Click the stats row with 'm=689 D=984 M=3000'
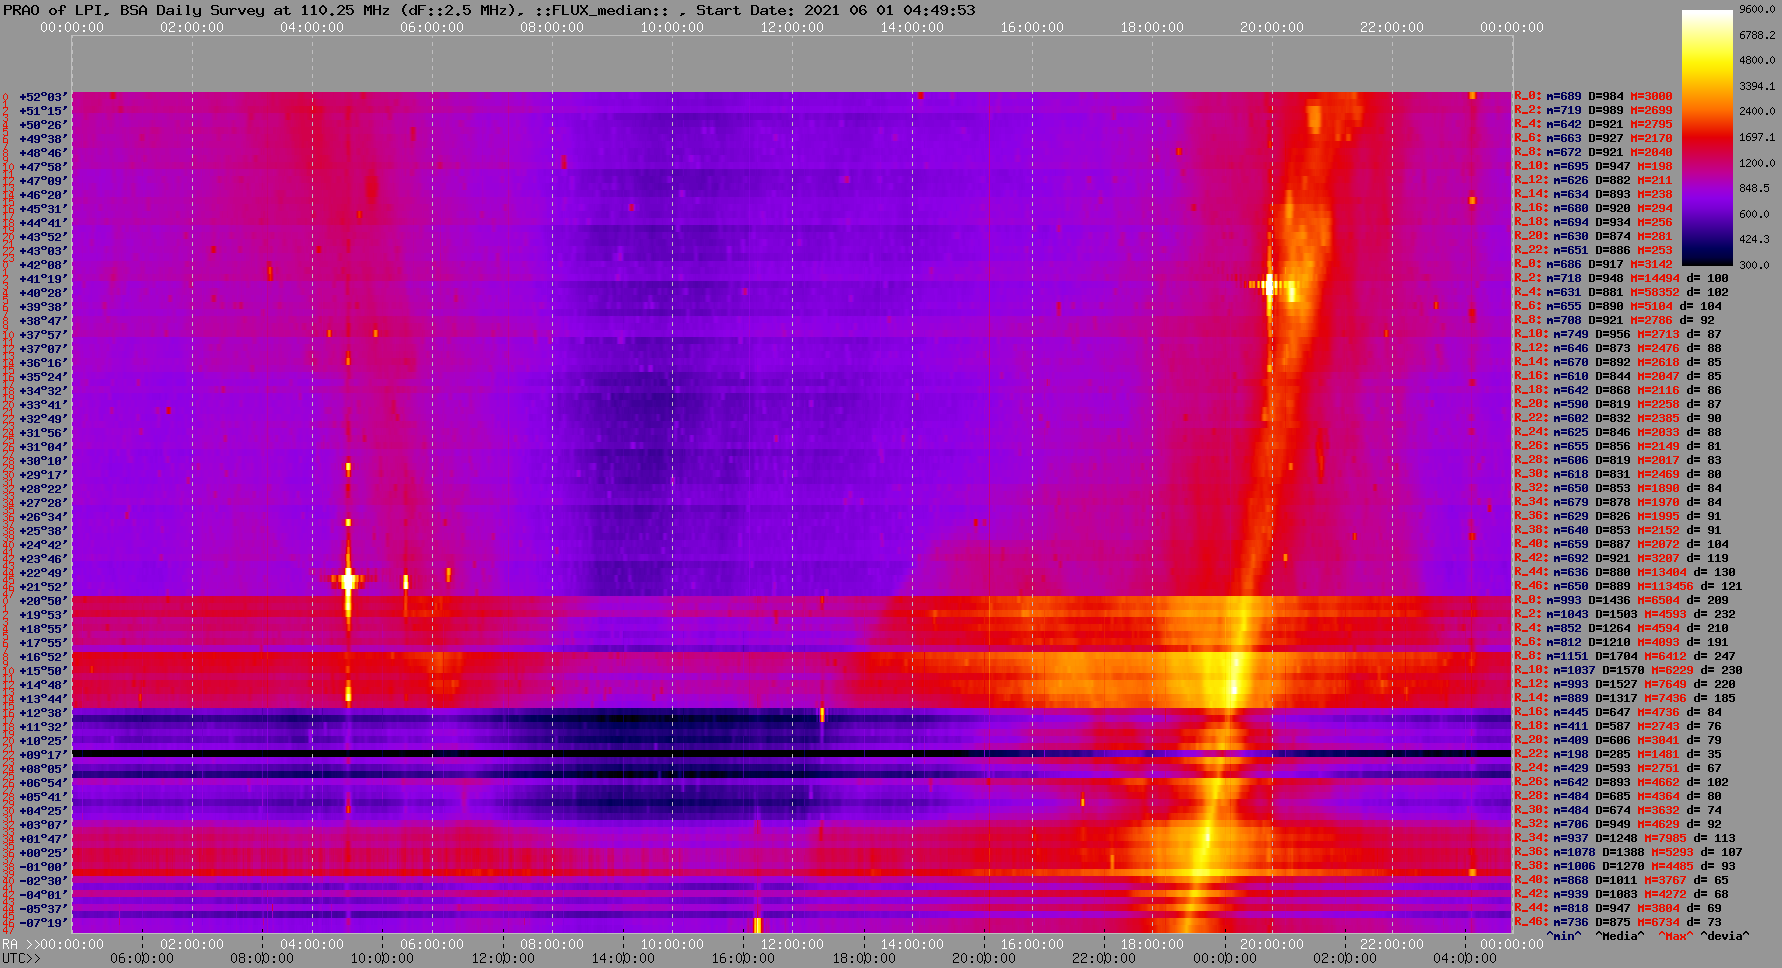This screenshot has width=1782, height=968. pyautogui.click(x=1593, y=97)
